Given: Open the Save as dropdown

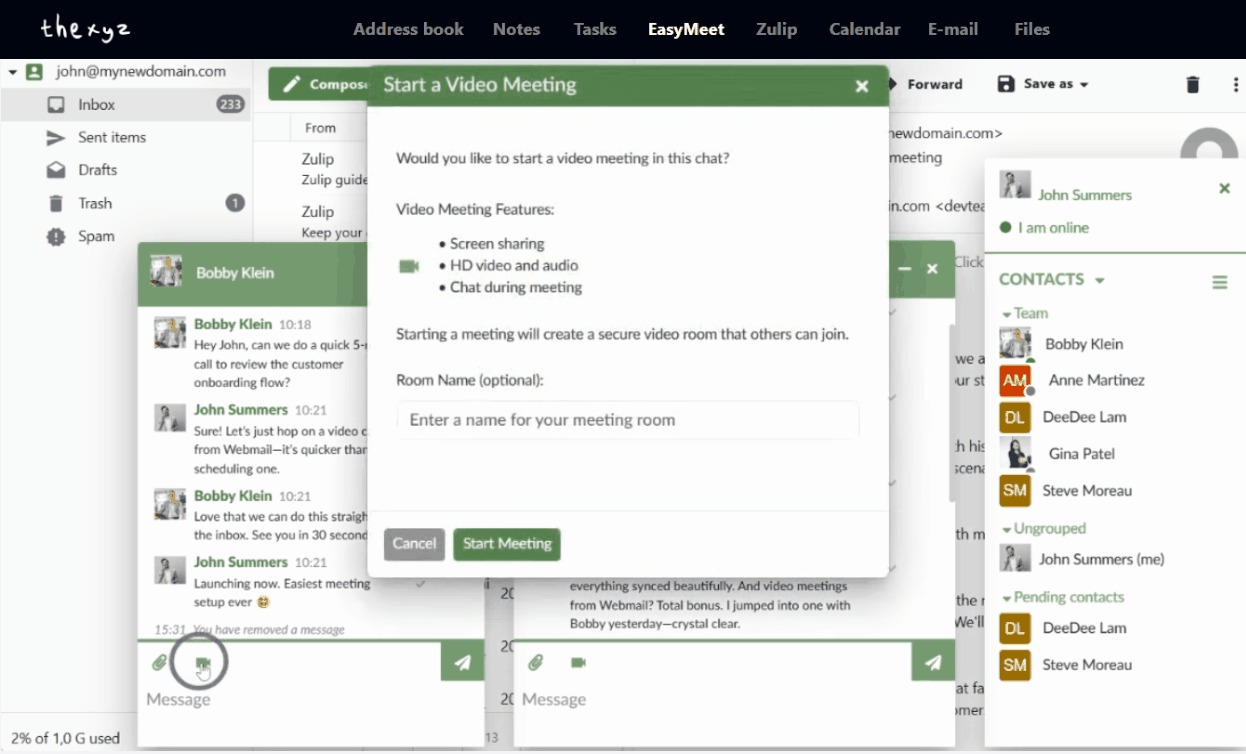Looking at the screenshot, I should click(1043, 84).
